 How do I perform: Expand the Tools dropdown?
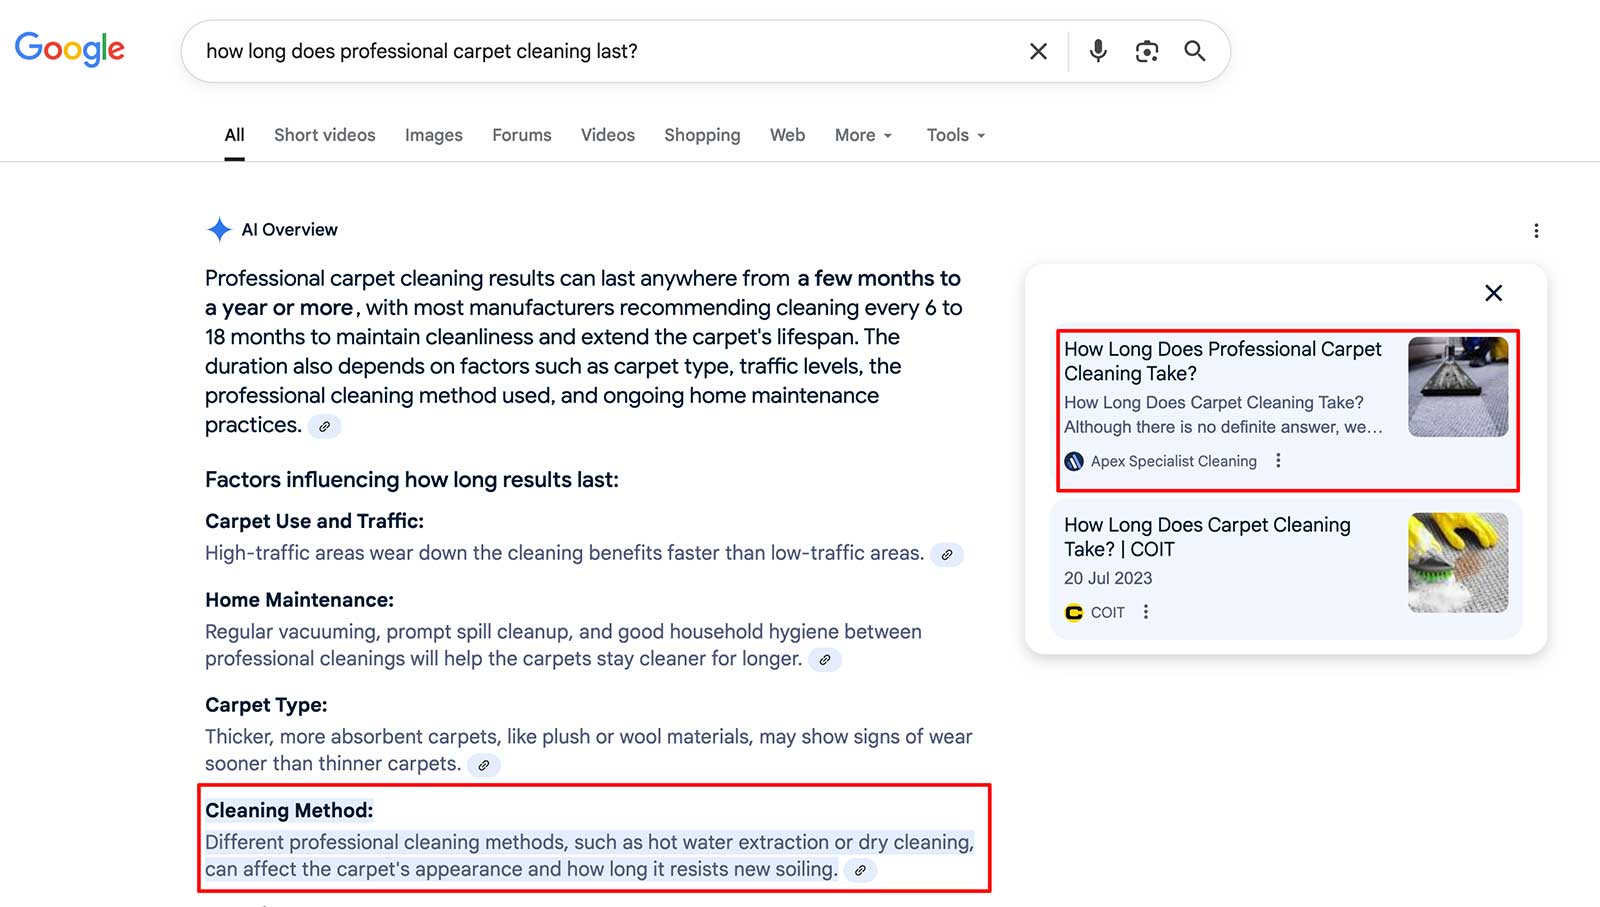(x=955, y=135)
